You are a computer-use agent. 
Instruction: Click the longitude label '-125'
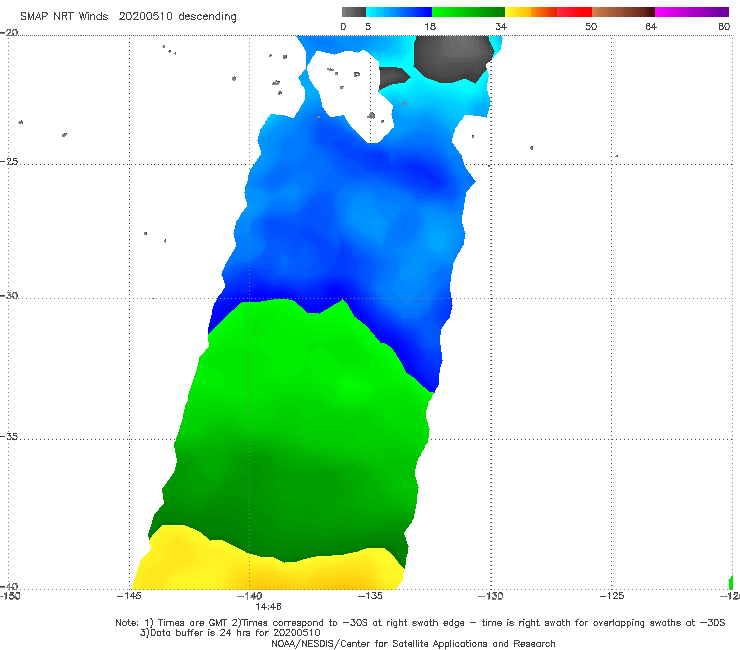(x=612, y=596)
